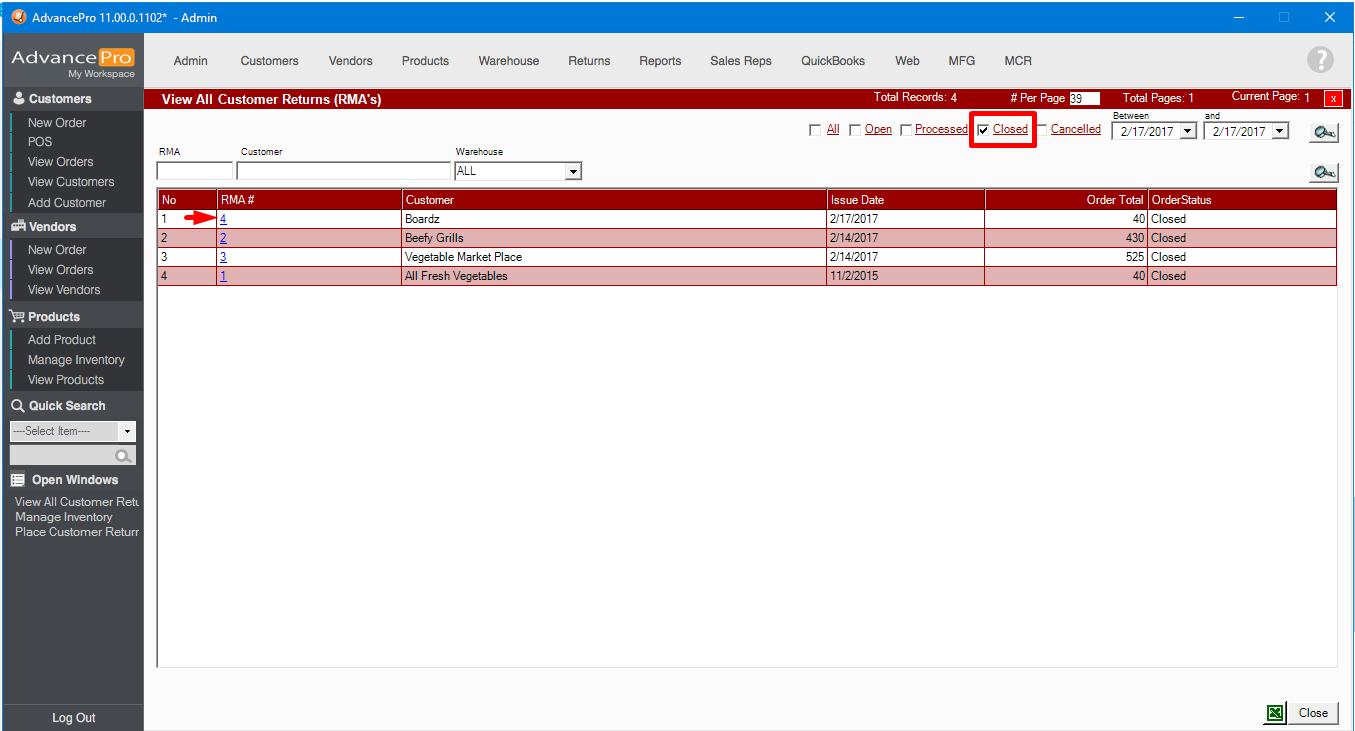The height and width of the screenshot is (731, 1355).
Task: Uncheck the Closed status checkbox
Action: coord(984,130)
